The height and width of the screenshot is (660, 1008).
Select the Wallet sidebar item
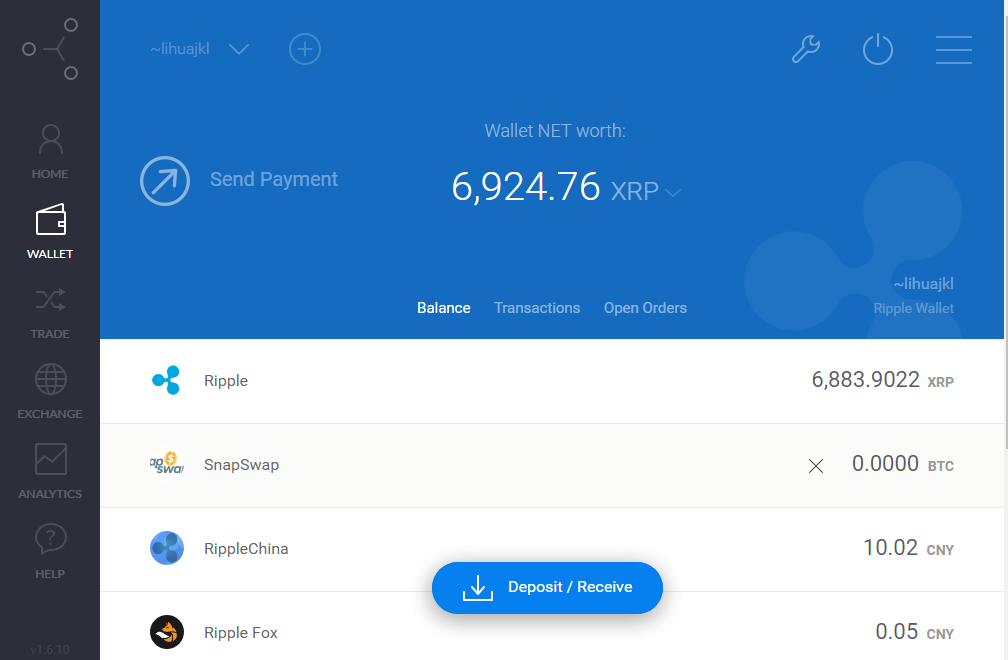[x=50, y=231]
